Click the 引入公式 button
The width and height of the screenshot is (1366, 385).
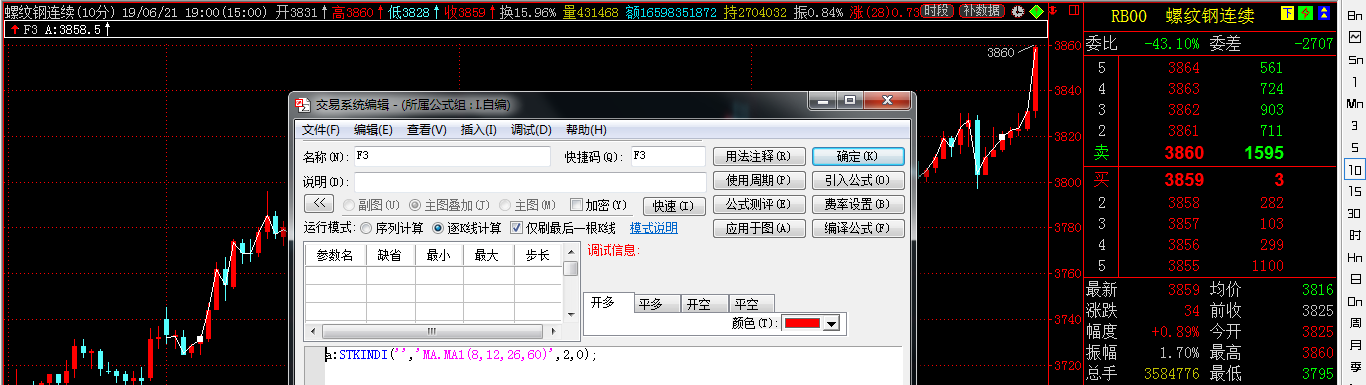[x=858, y=181]
